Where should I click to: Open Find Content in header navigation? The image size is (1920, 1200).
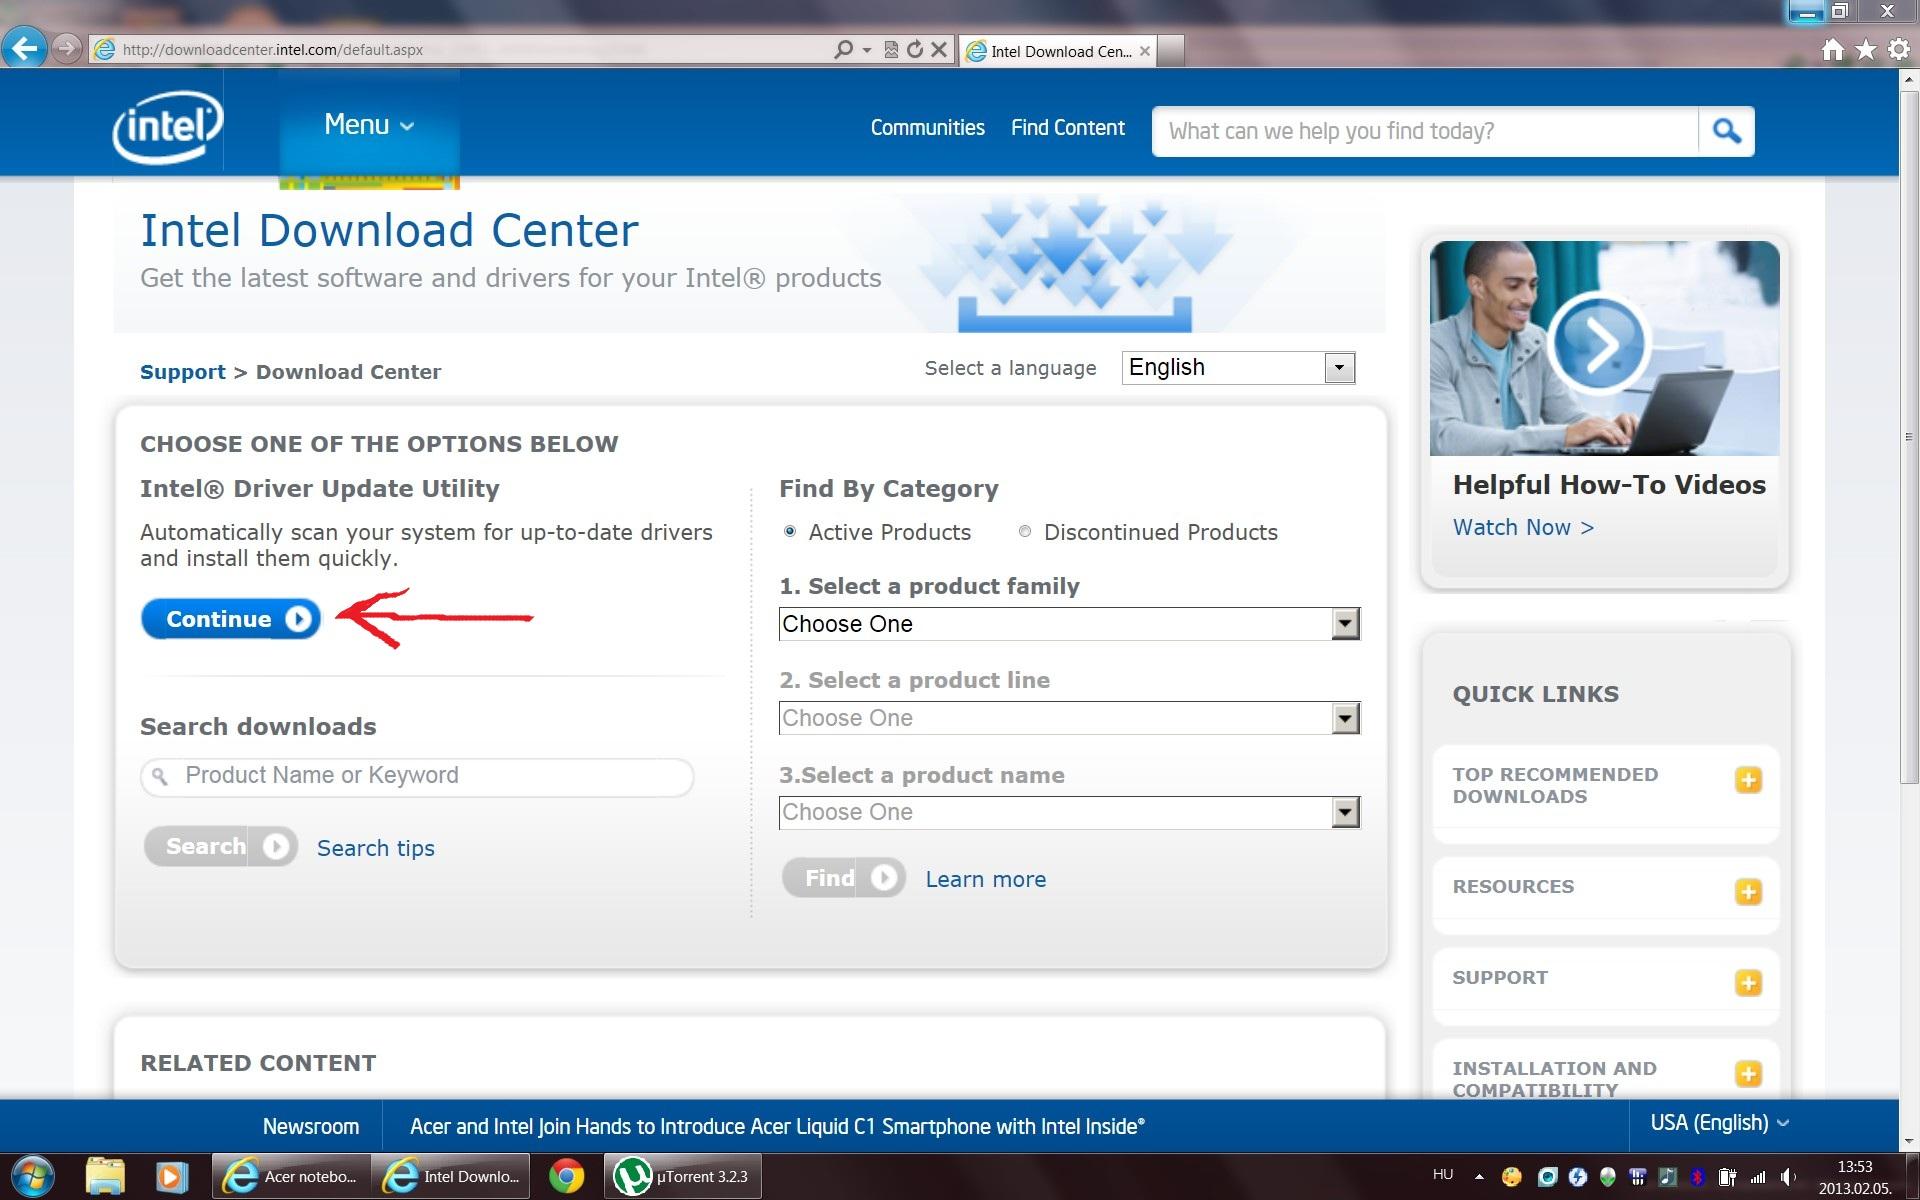pyautogui.click(x=1067, y=128)
